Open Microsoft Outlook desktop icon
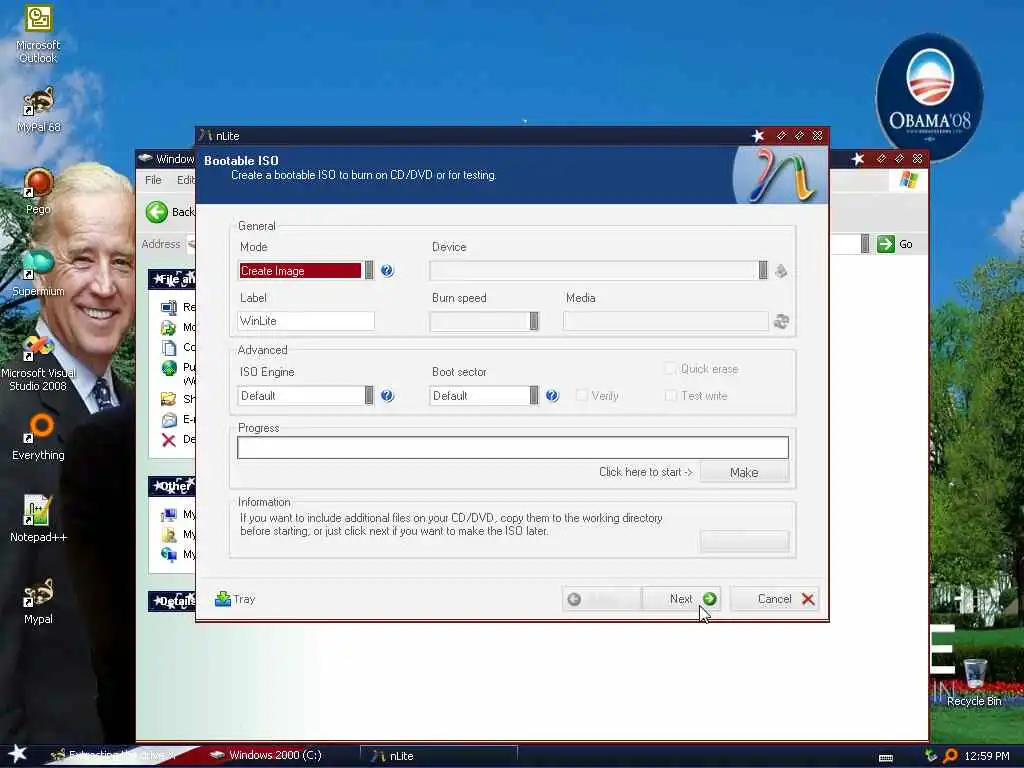The height and width of the screenshot is (768, 1024). coord(38,34)
